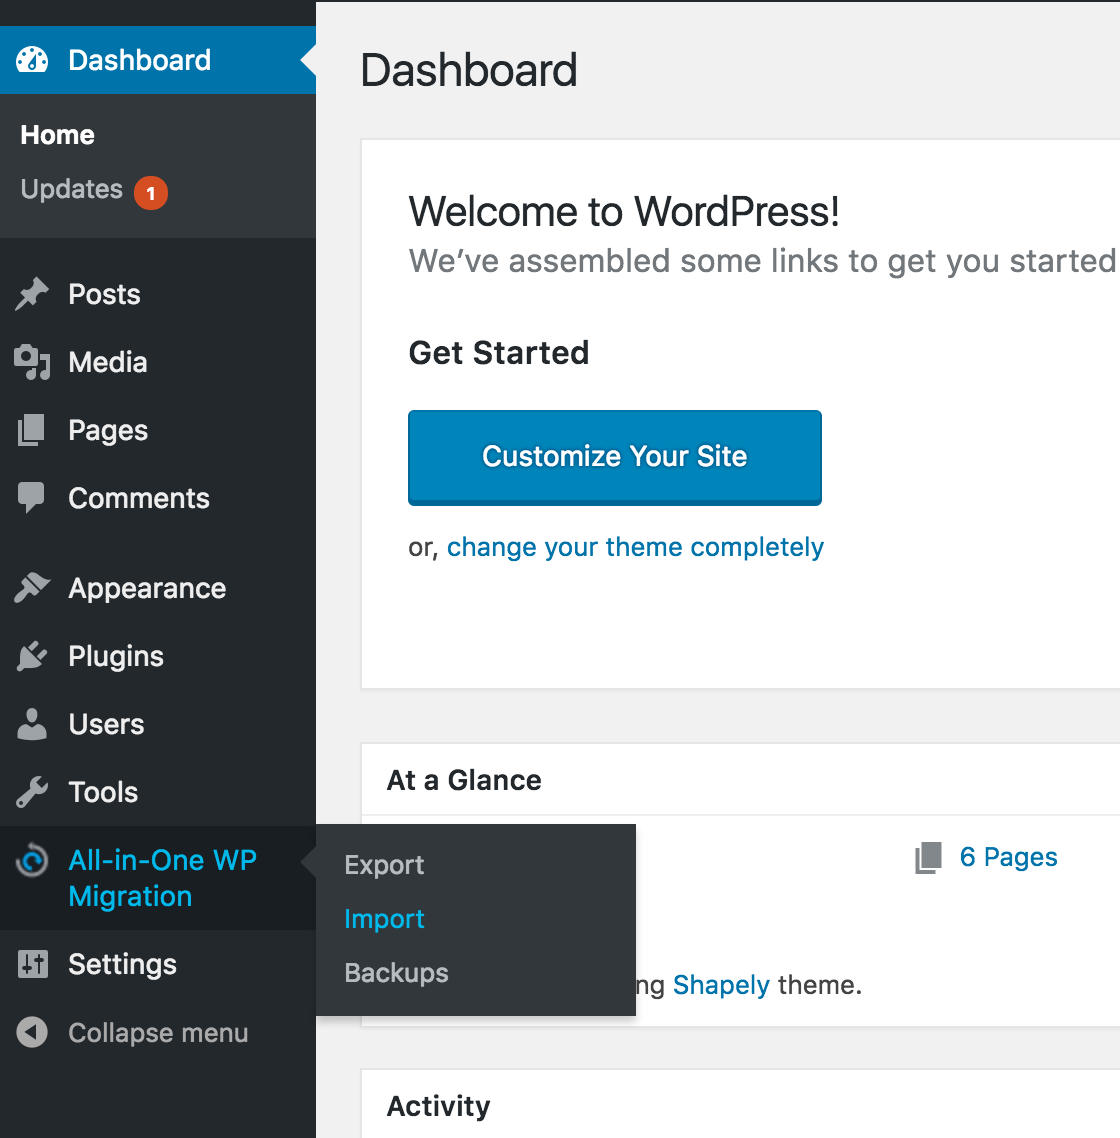Choose Backups from migration flyout
1120x1138 pixels.
[396, 973]
